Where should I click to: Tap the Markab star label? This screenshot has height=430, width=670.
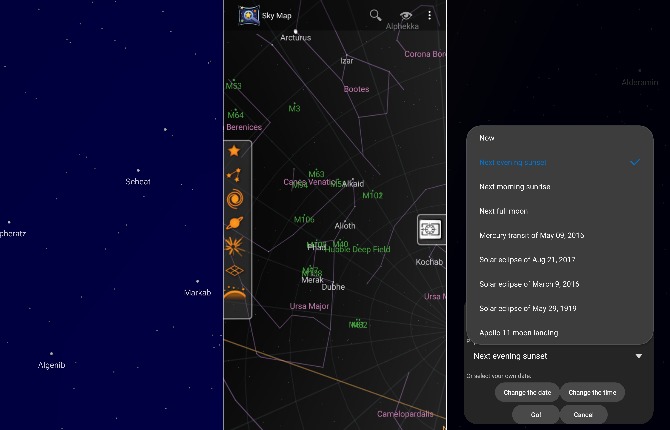tap(198, 293)
